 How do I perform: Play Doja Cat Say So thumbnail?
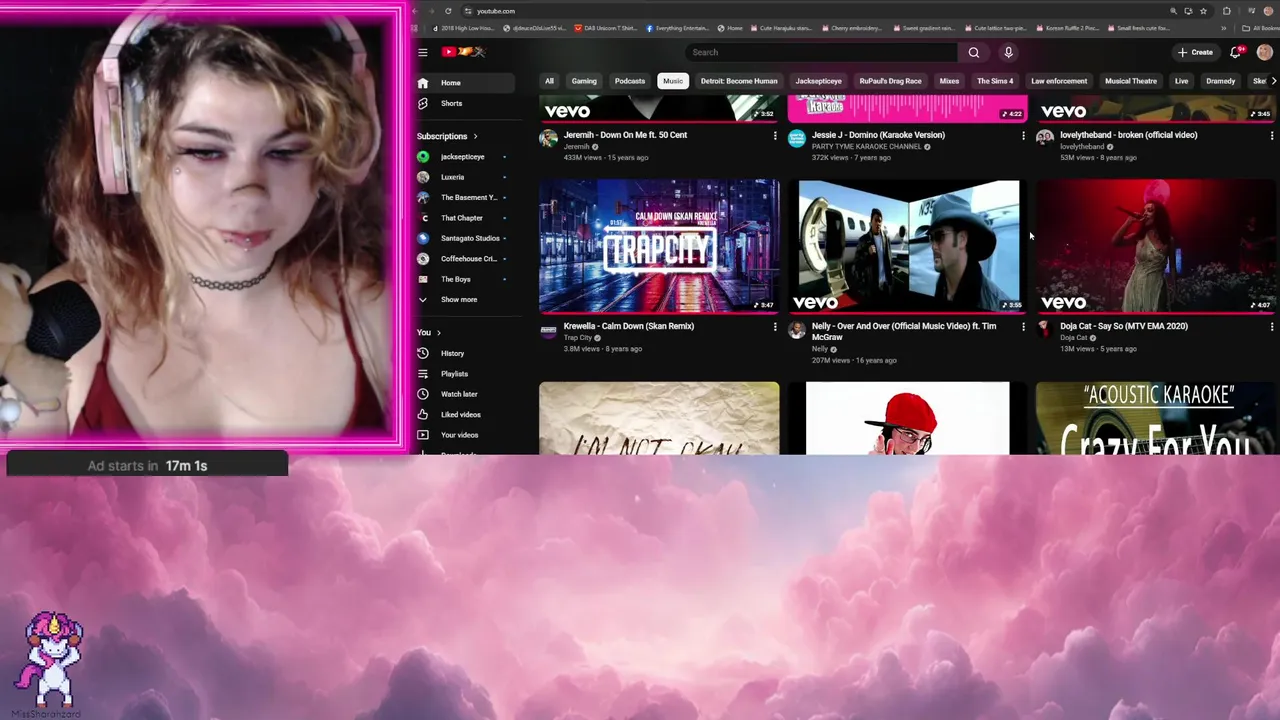click(1156, 246)
